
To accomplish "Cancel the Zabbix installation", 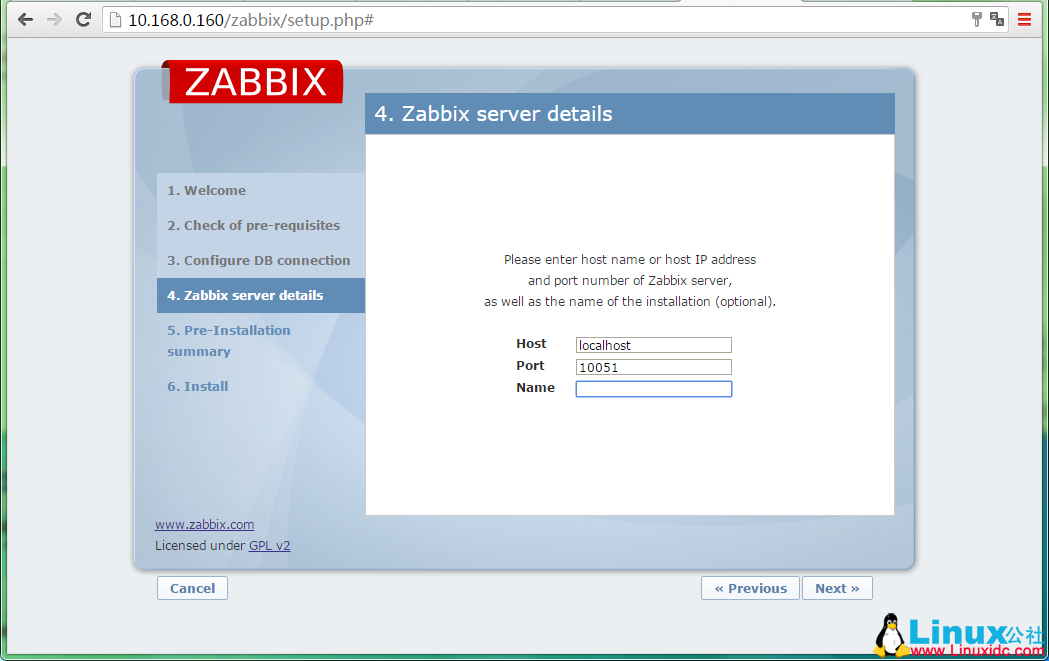I will pyautogui.click(x=192, y=588).
